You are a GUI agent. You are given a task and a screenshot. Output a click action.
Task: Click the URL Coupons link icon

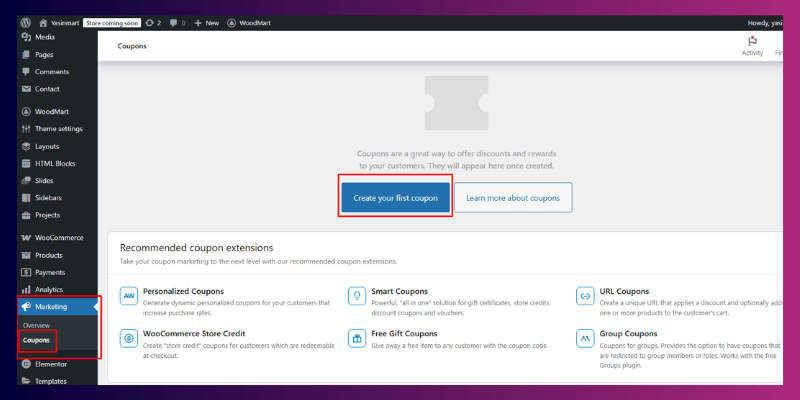(585, 296)
